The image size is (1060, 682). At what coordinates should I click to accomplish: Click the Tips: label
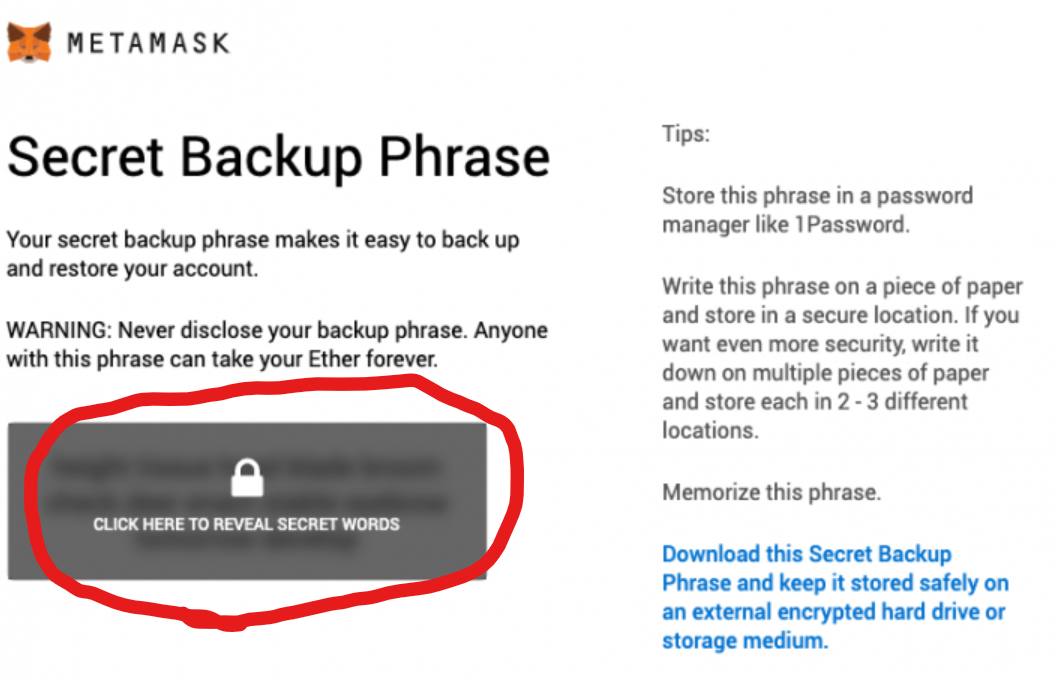[x=686, y=134]
